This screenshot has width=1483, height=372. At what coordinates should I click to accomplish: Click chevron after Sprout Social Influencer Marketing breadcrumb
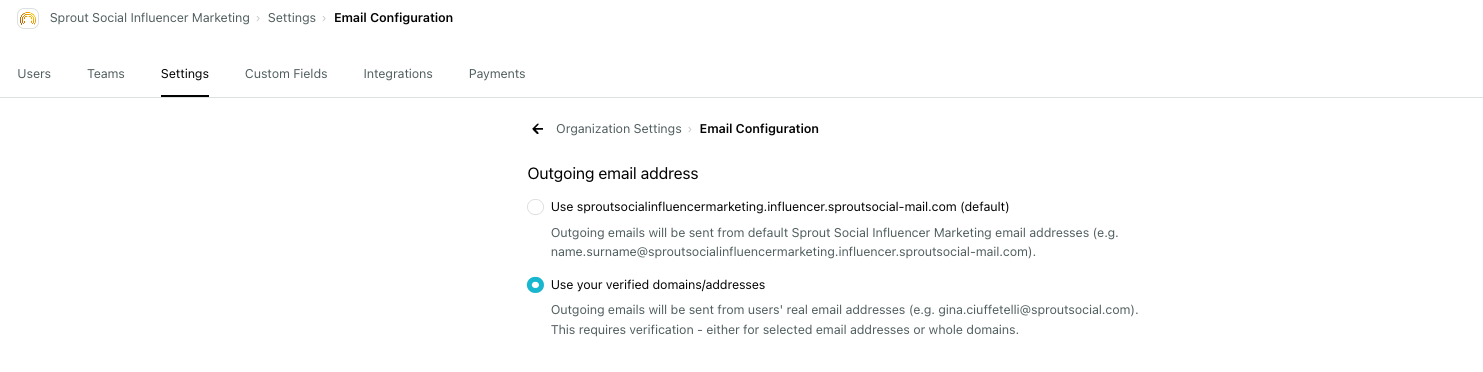pos(258,18)
